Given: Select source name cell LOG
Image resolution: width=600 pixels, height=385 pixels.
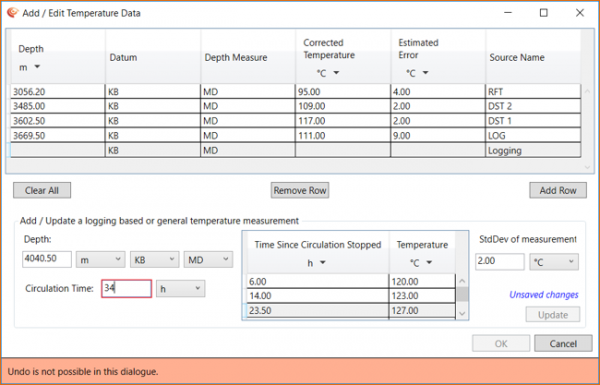Looking at the screenshot, I should coord(533,135).
